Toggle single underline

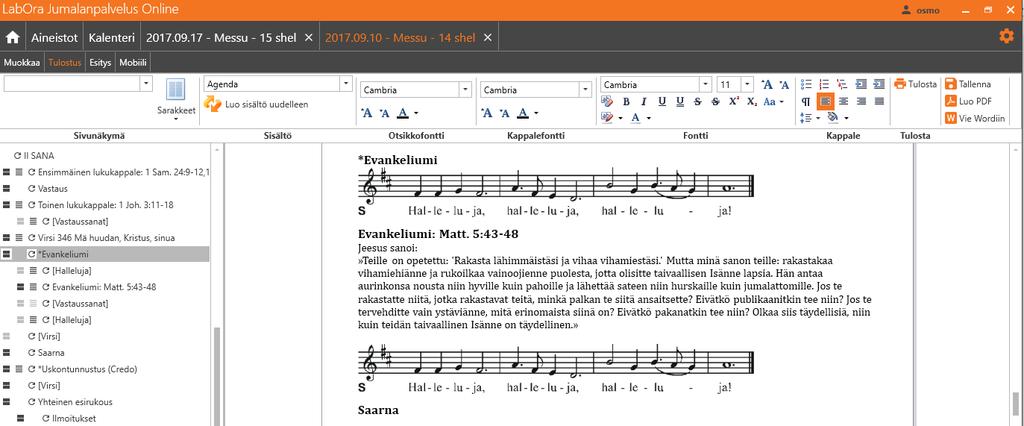[662, 101]
